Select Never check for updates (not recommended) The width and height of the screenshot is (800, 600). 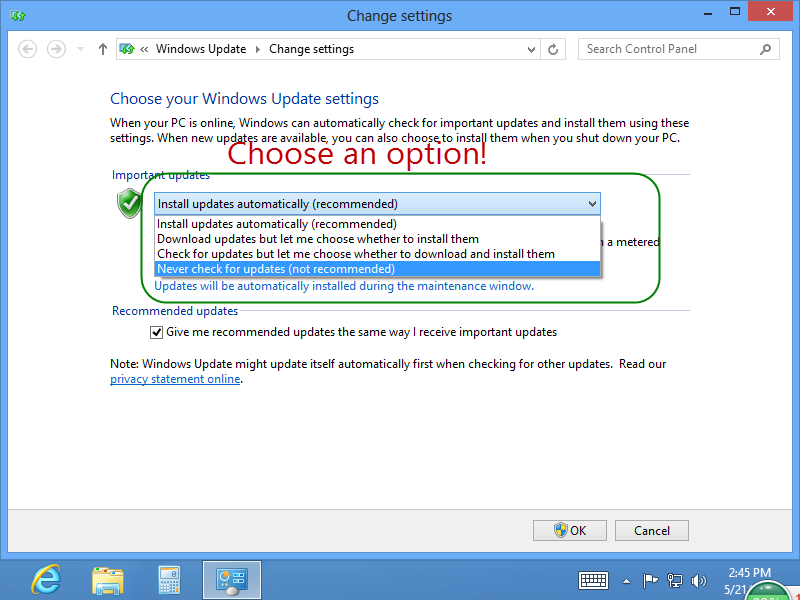(378, 269)
